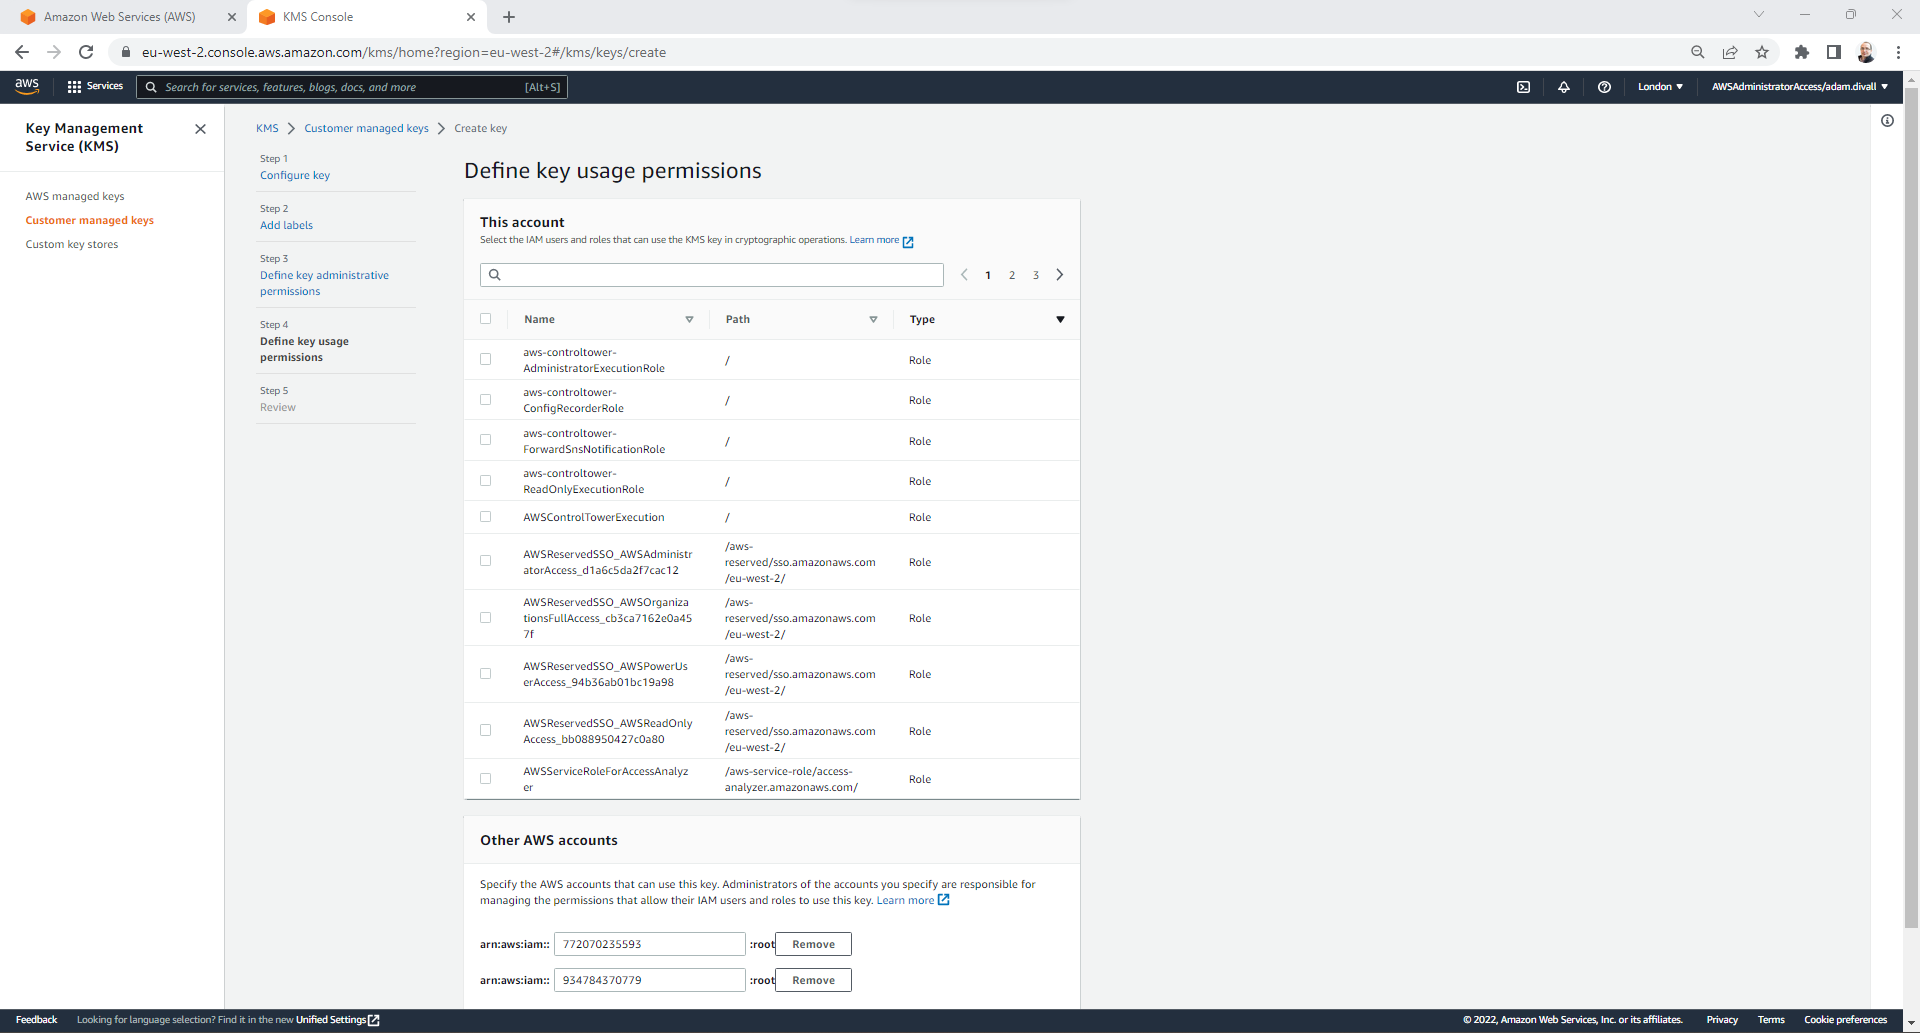Open AWS managed keys in sidebar

[x=75, y=196]
